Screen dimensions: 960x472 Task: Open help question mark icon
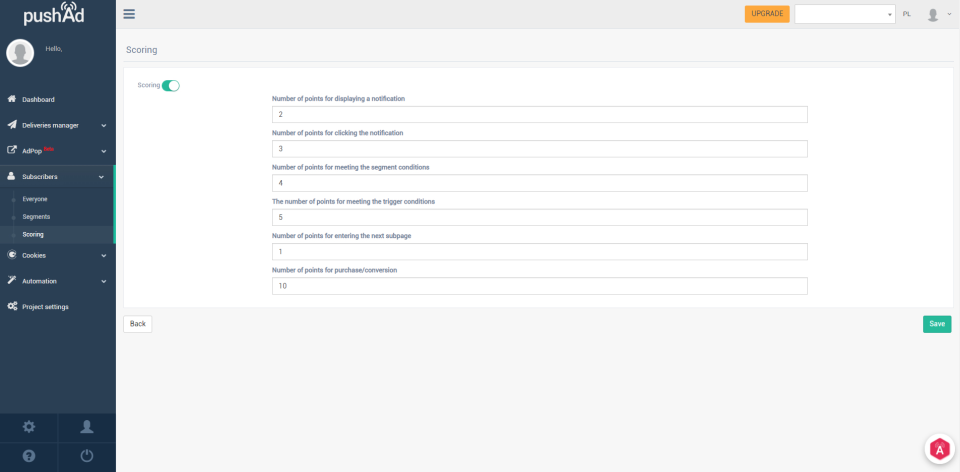(x=29, y=456)
